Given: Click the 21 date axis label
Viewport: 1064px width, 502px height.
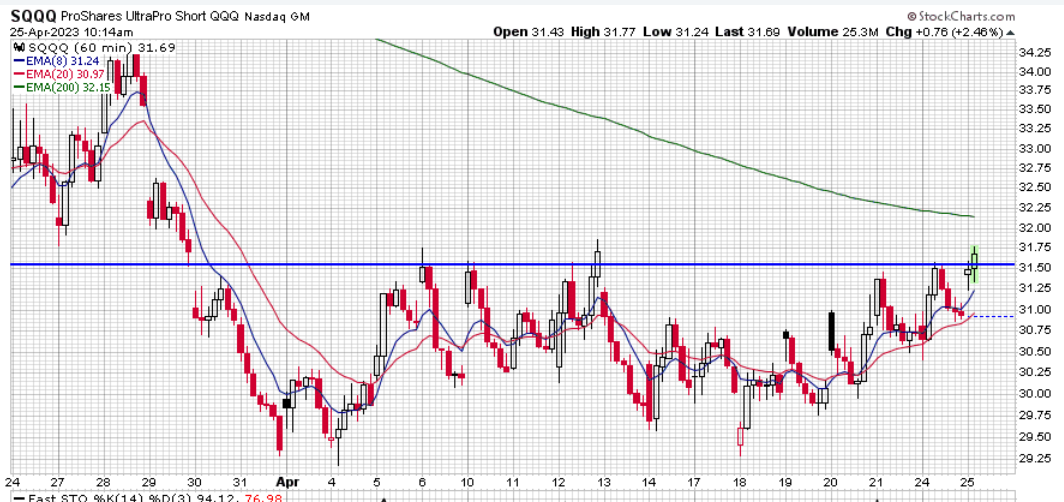Looking at the screenshot, I should point(877,483).
